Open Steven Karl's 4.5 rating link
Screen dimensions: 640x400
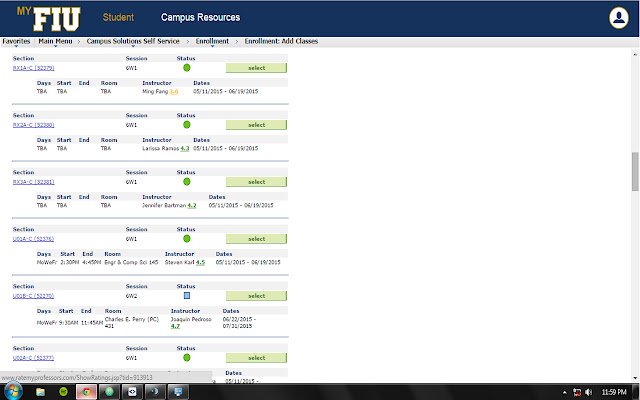pos(200,262)
